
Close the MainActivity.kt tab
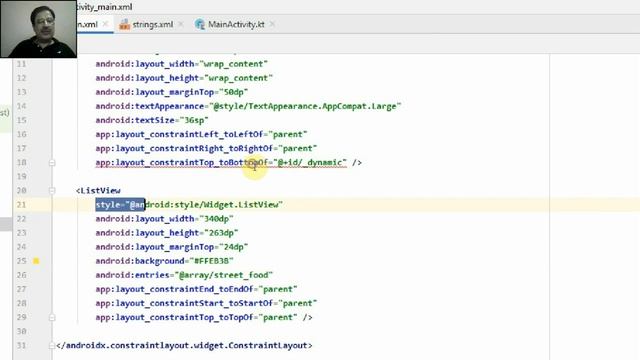(x=272, y=24)
